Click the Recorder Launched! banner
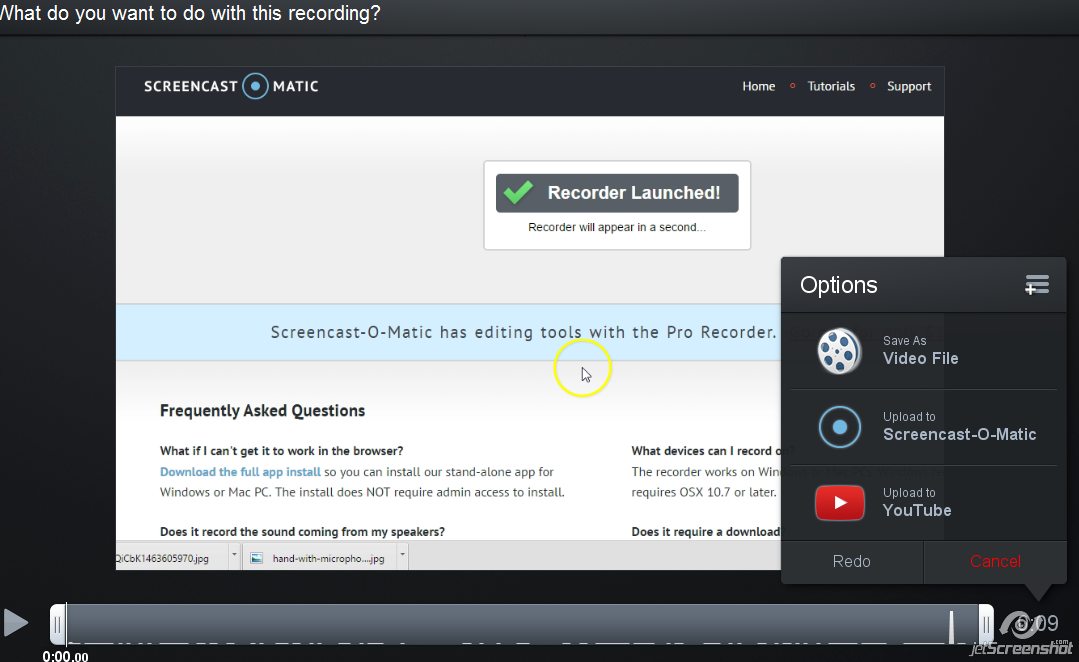The width and height of the screenshot is (1079, 662). tap(617, 193)
